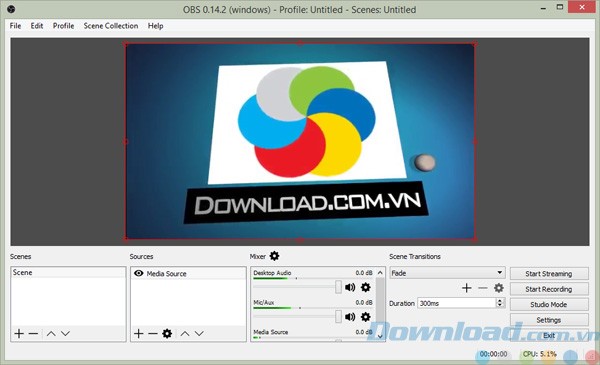The image size is (600, 365).
Task: Open source properties gear in Sources panel
Action: (x=167, y=334)
